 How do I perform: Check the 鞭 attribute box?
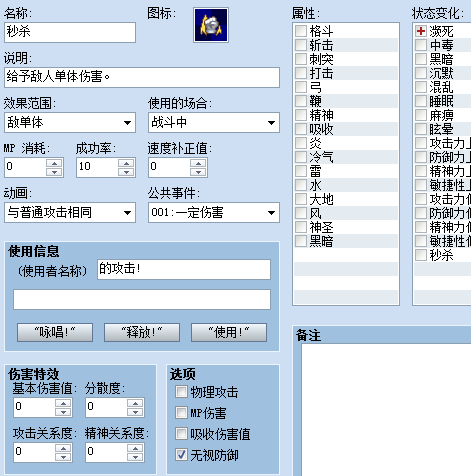pyautogui.click(x=301, y=101)
